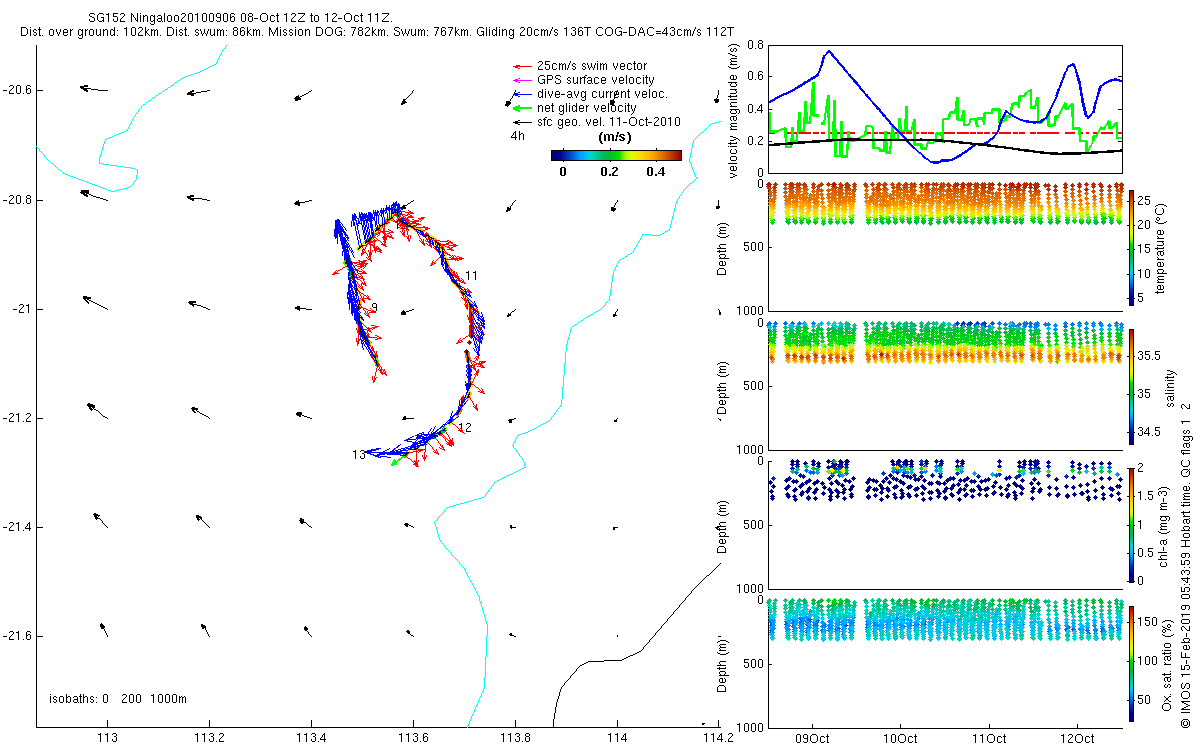Click the '(m/s)' colorbar heading
Screen dimensions: 1200x750
tap(614, 137)
